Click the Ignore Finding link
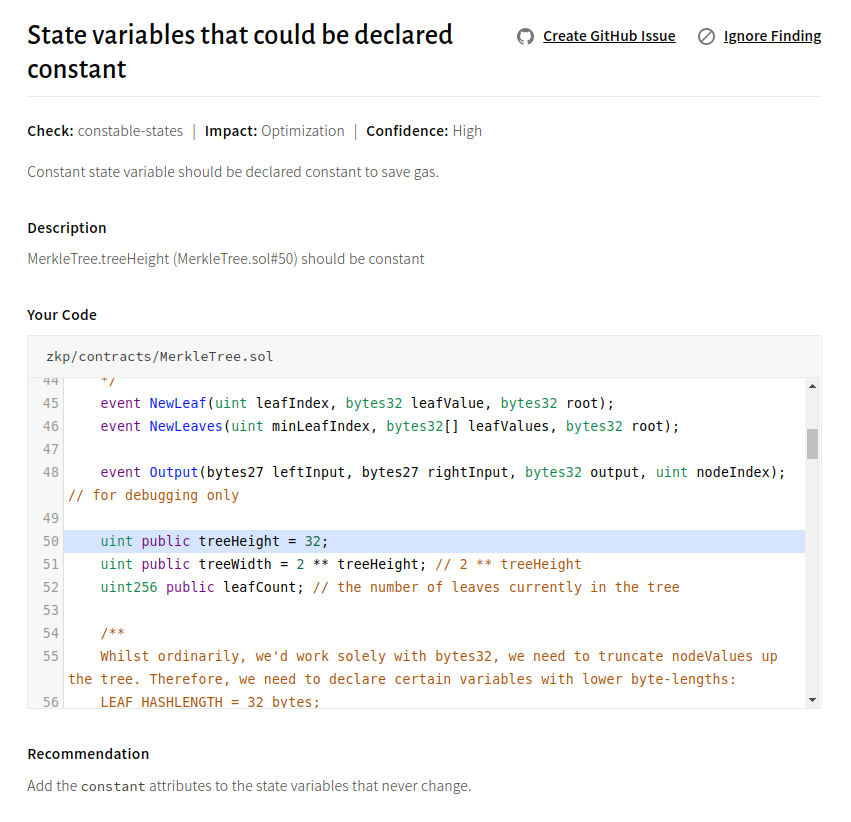The width and height of the screenshot is (851, 822). click(772, 36)
